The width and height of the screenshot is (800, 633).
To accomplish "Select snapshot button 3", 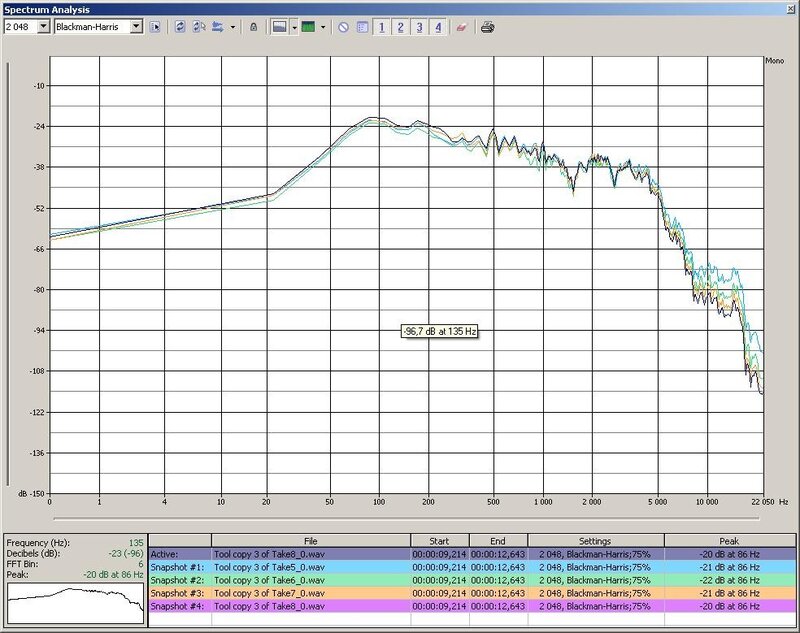I will coord(420,27).
